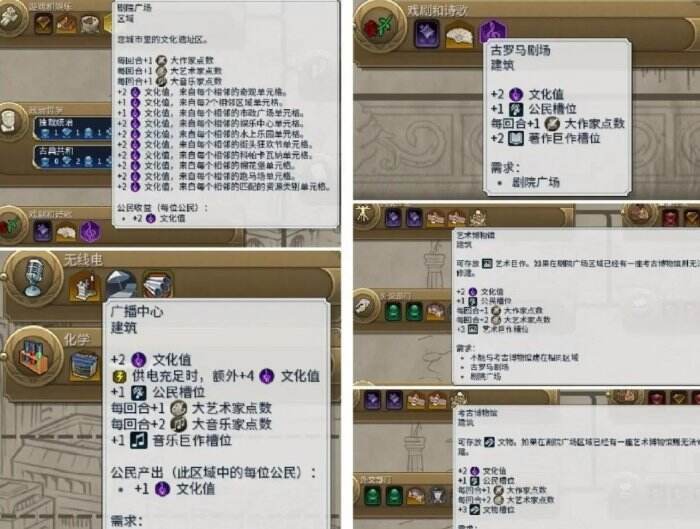
Task: Select the Vitruvian Man civic icon
Action: (364, 215)
